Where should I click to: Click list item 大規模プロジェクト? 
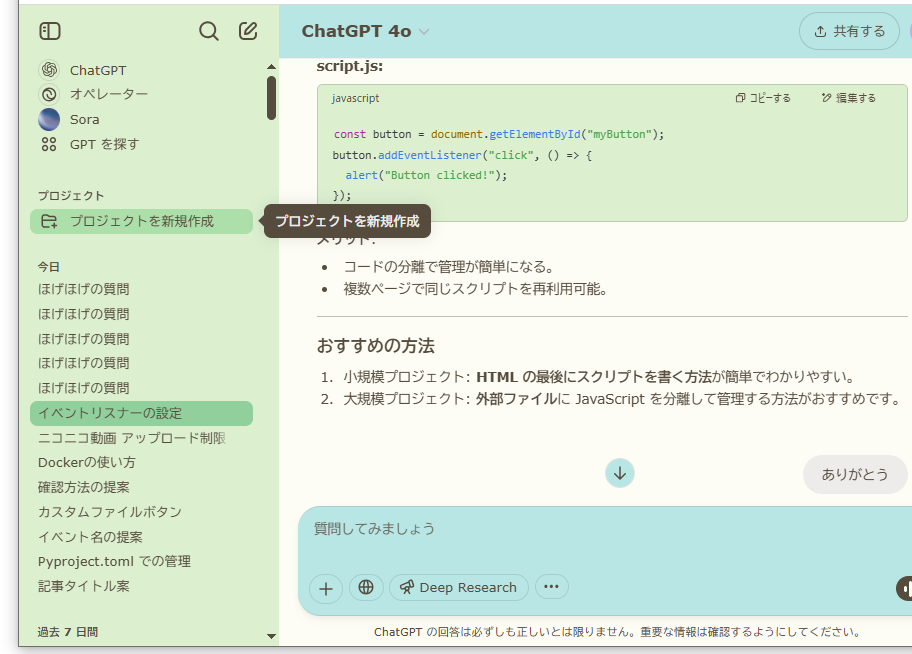click(622, 399)
